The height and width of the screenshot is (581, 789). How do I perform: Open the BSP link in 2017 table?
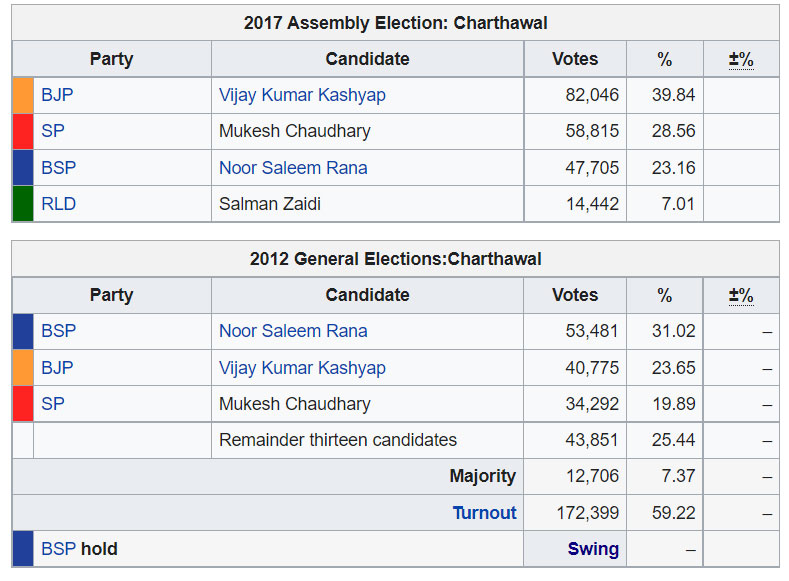[x=58, y=168]
